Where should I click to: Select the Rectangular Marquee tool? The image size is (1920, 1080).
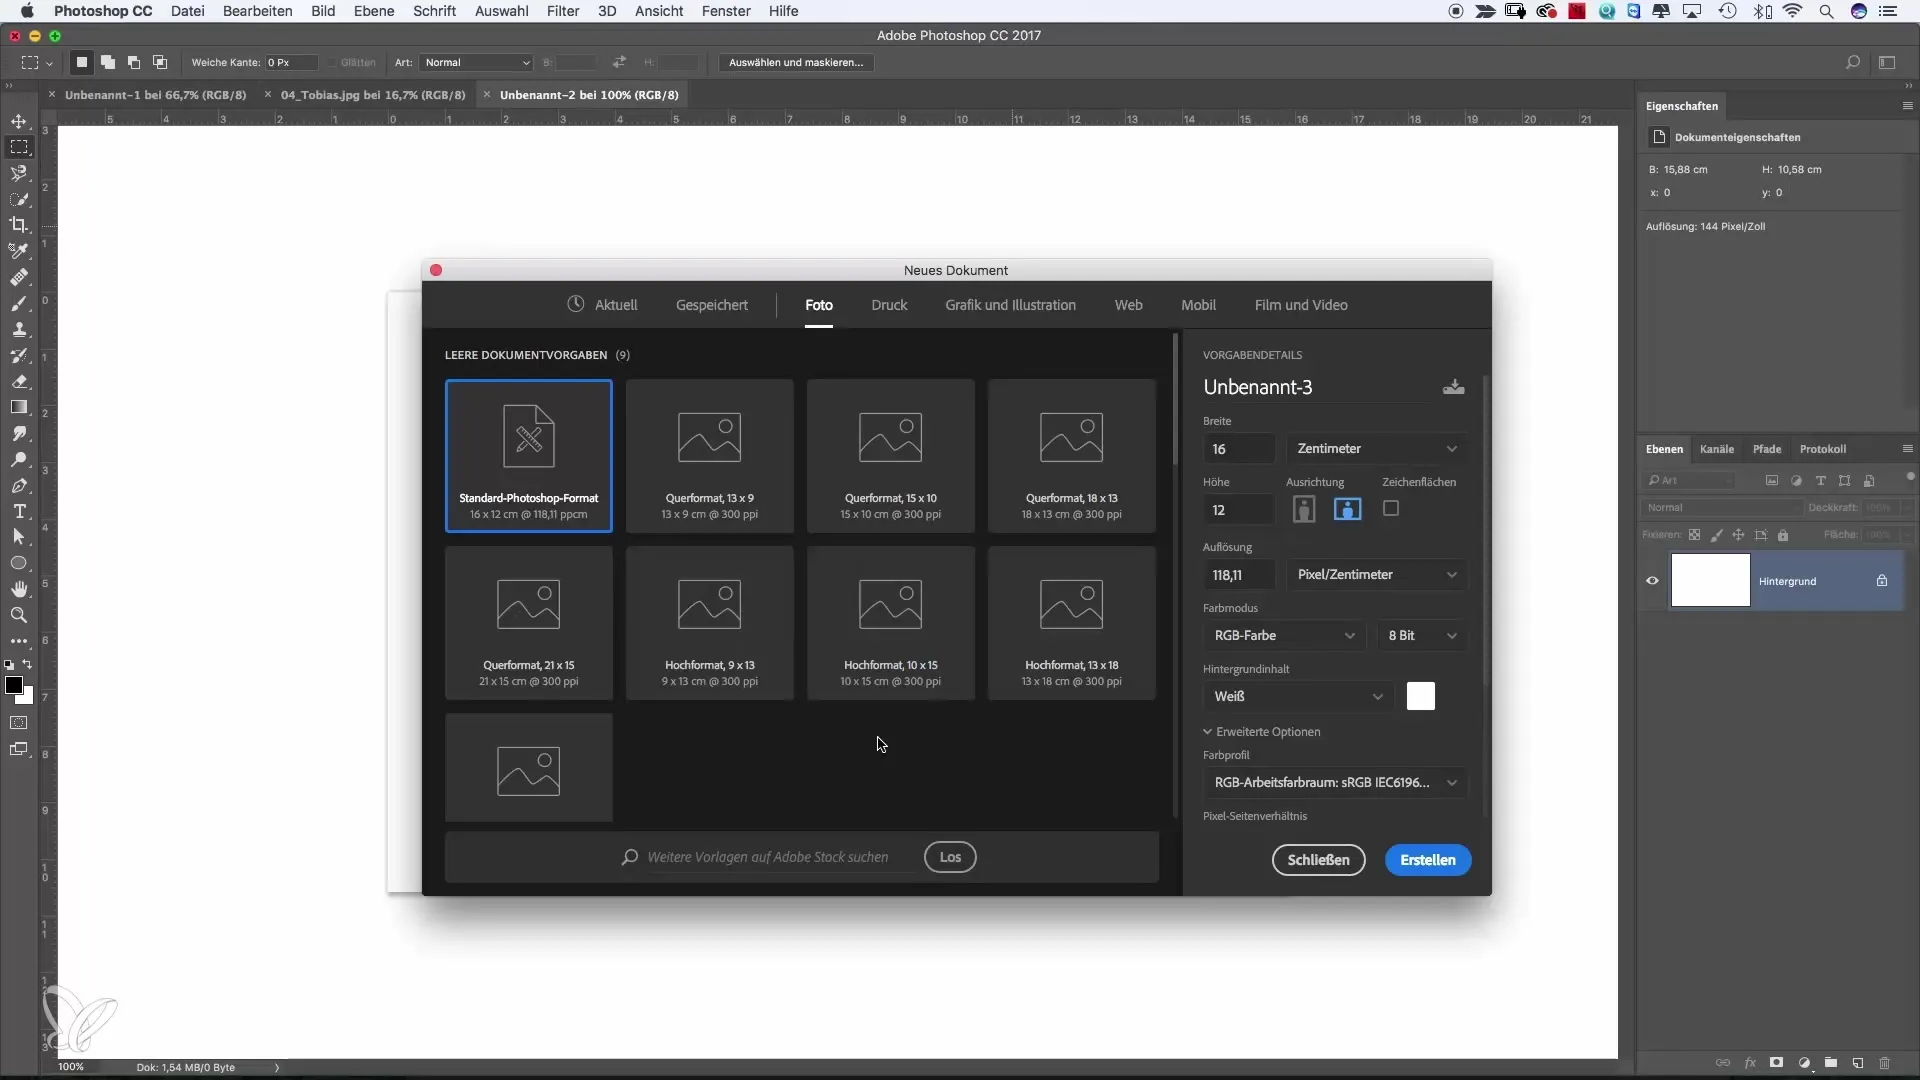point(19,147)
